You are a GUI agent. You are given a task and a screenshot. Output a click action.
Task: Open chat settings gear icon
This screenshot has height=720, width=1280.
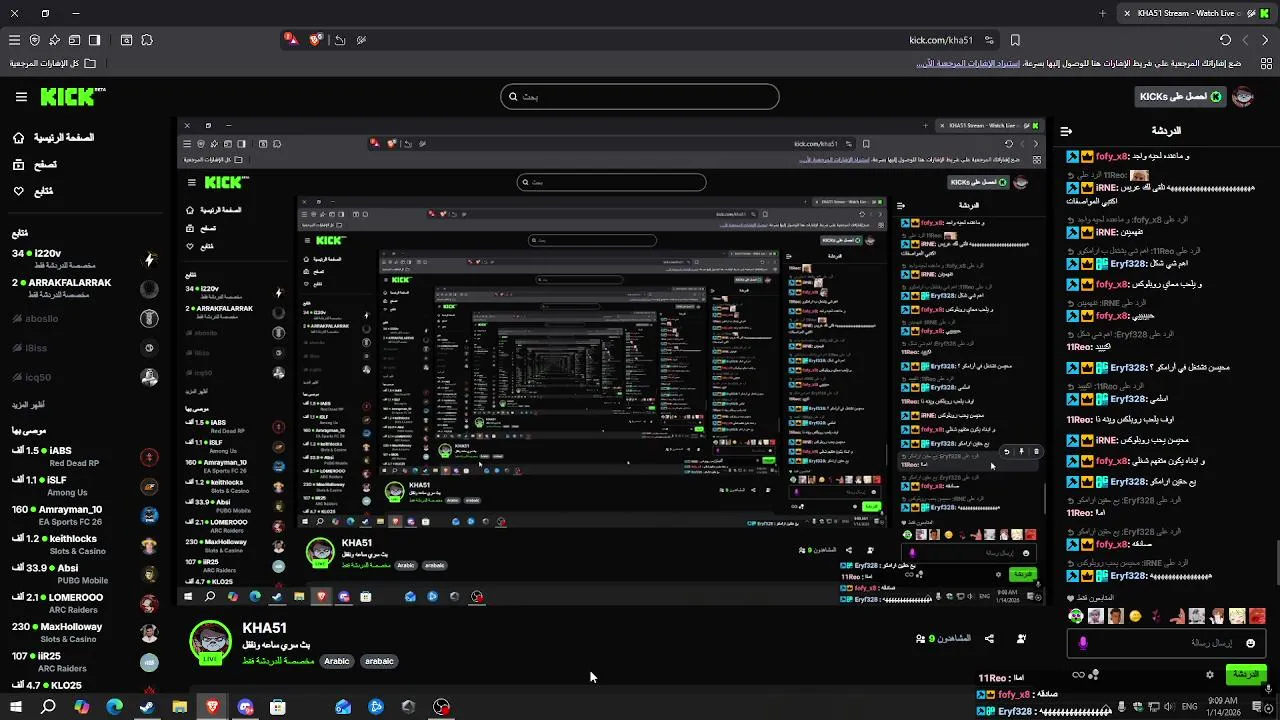(1209, 675)
